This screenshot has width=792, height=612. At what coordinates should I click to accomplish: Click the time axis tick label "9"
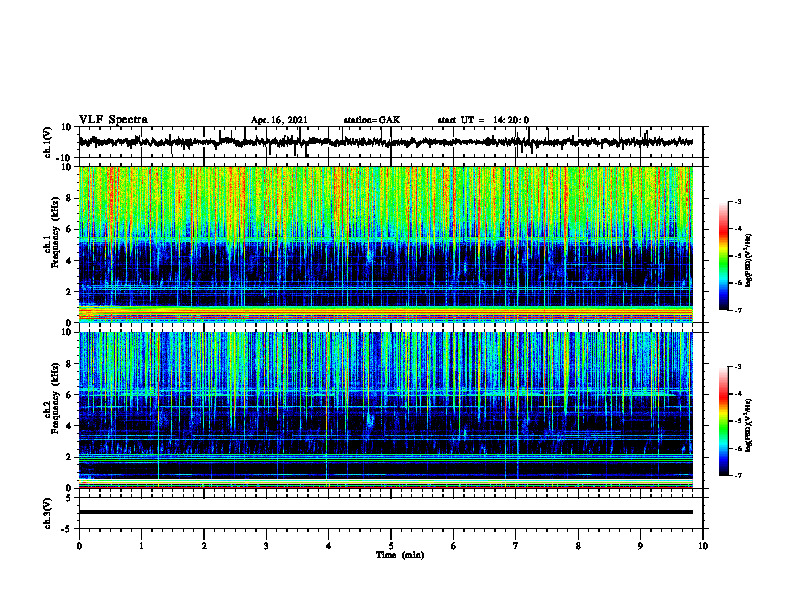coord(640,546)
